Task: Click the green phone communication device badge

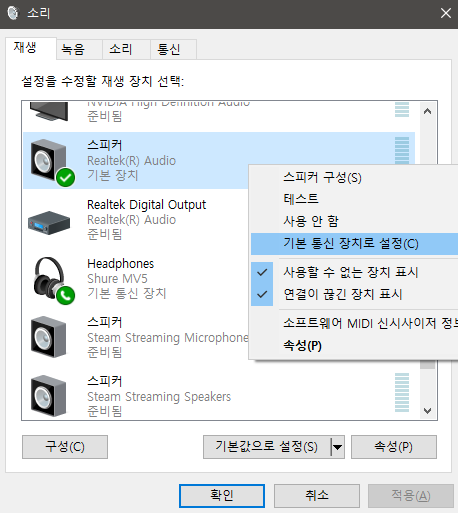Action: coord(65,295)
